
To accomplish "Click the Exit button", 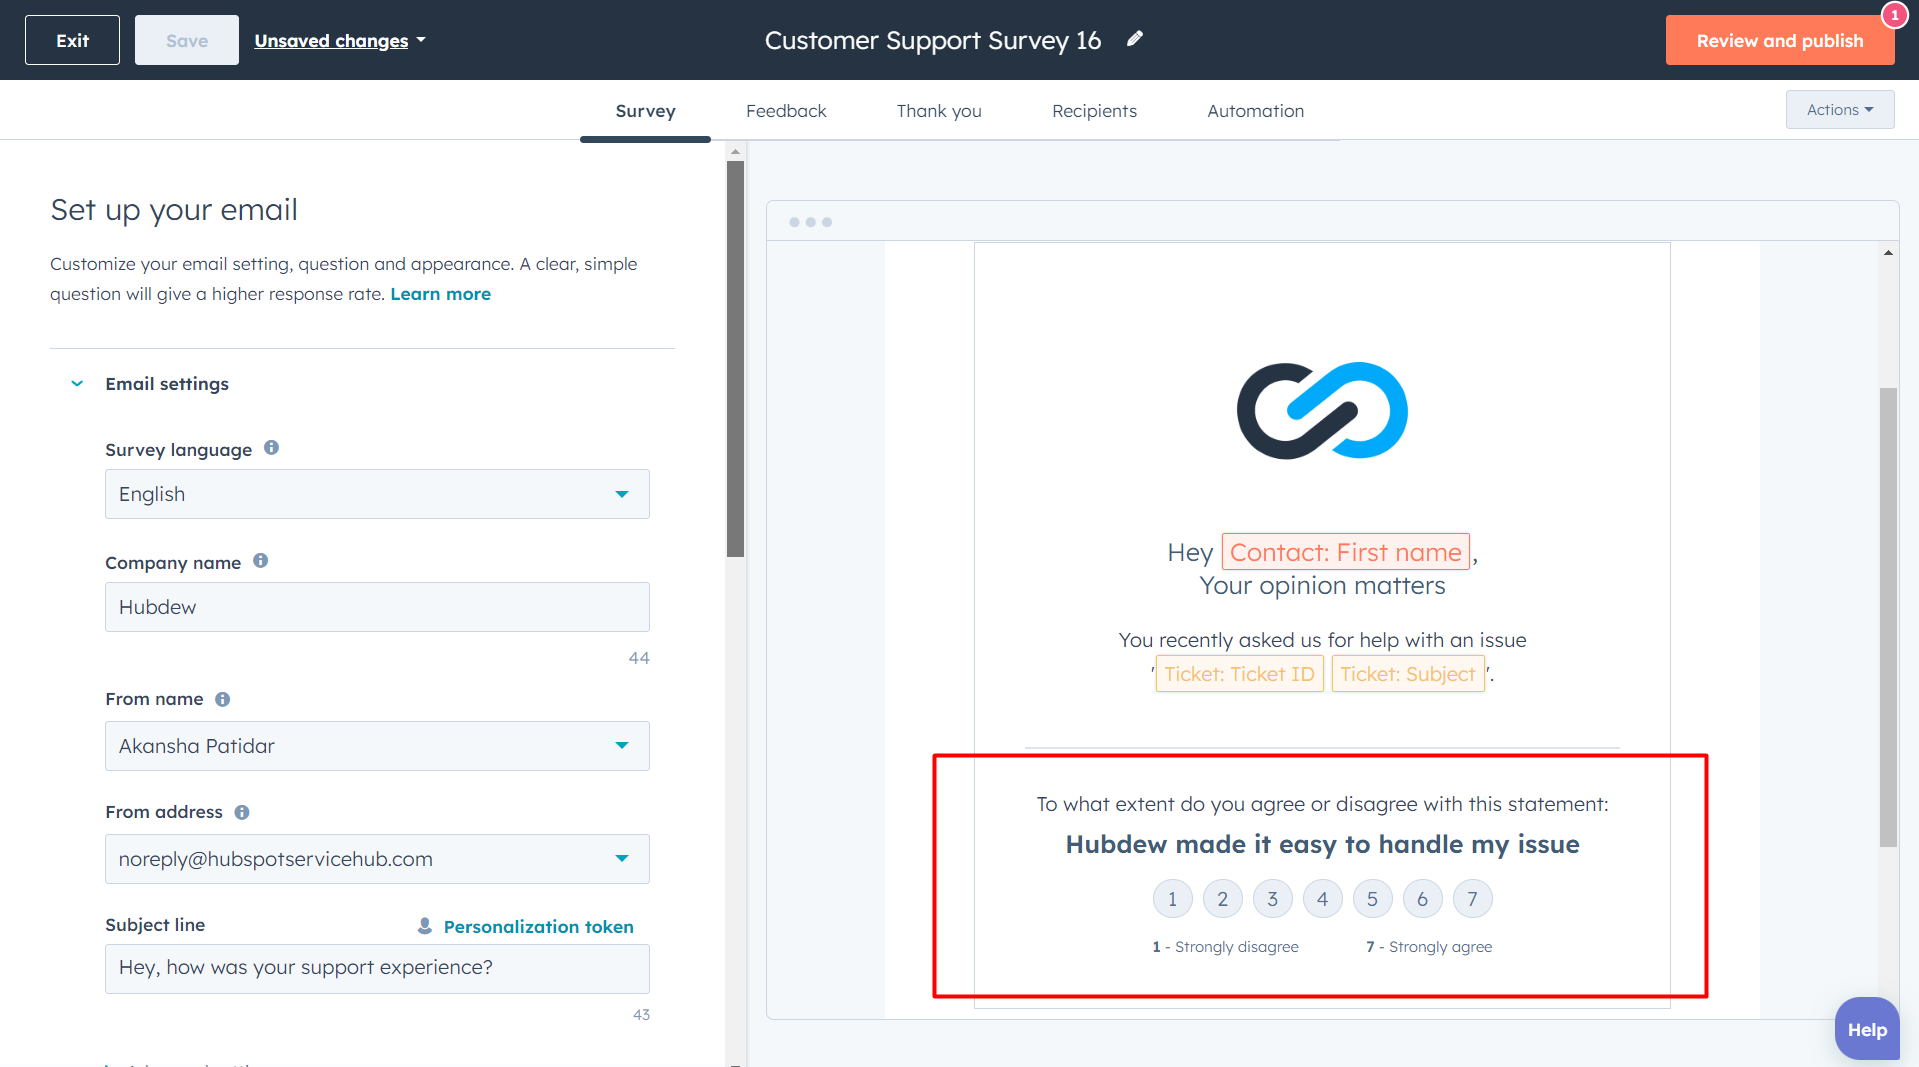I will tap(72, 40).
